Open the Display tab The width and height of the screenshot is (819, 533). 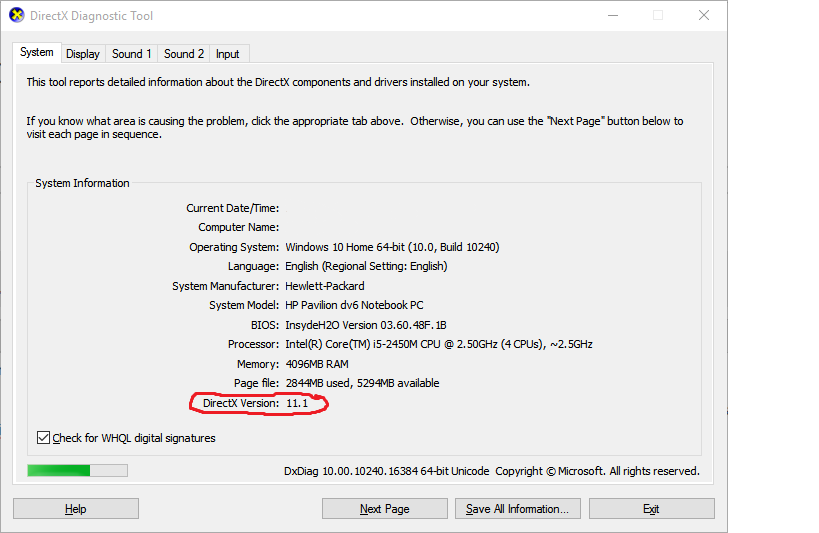(83, 54)
